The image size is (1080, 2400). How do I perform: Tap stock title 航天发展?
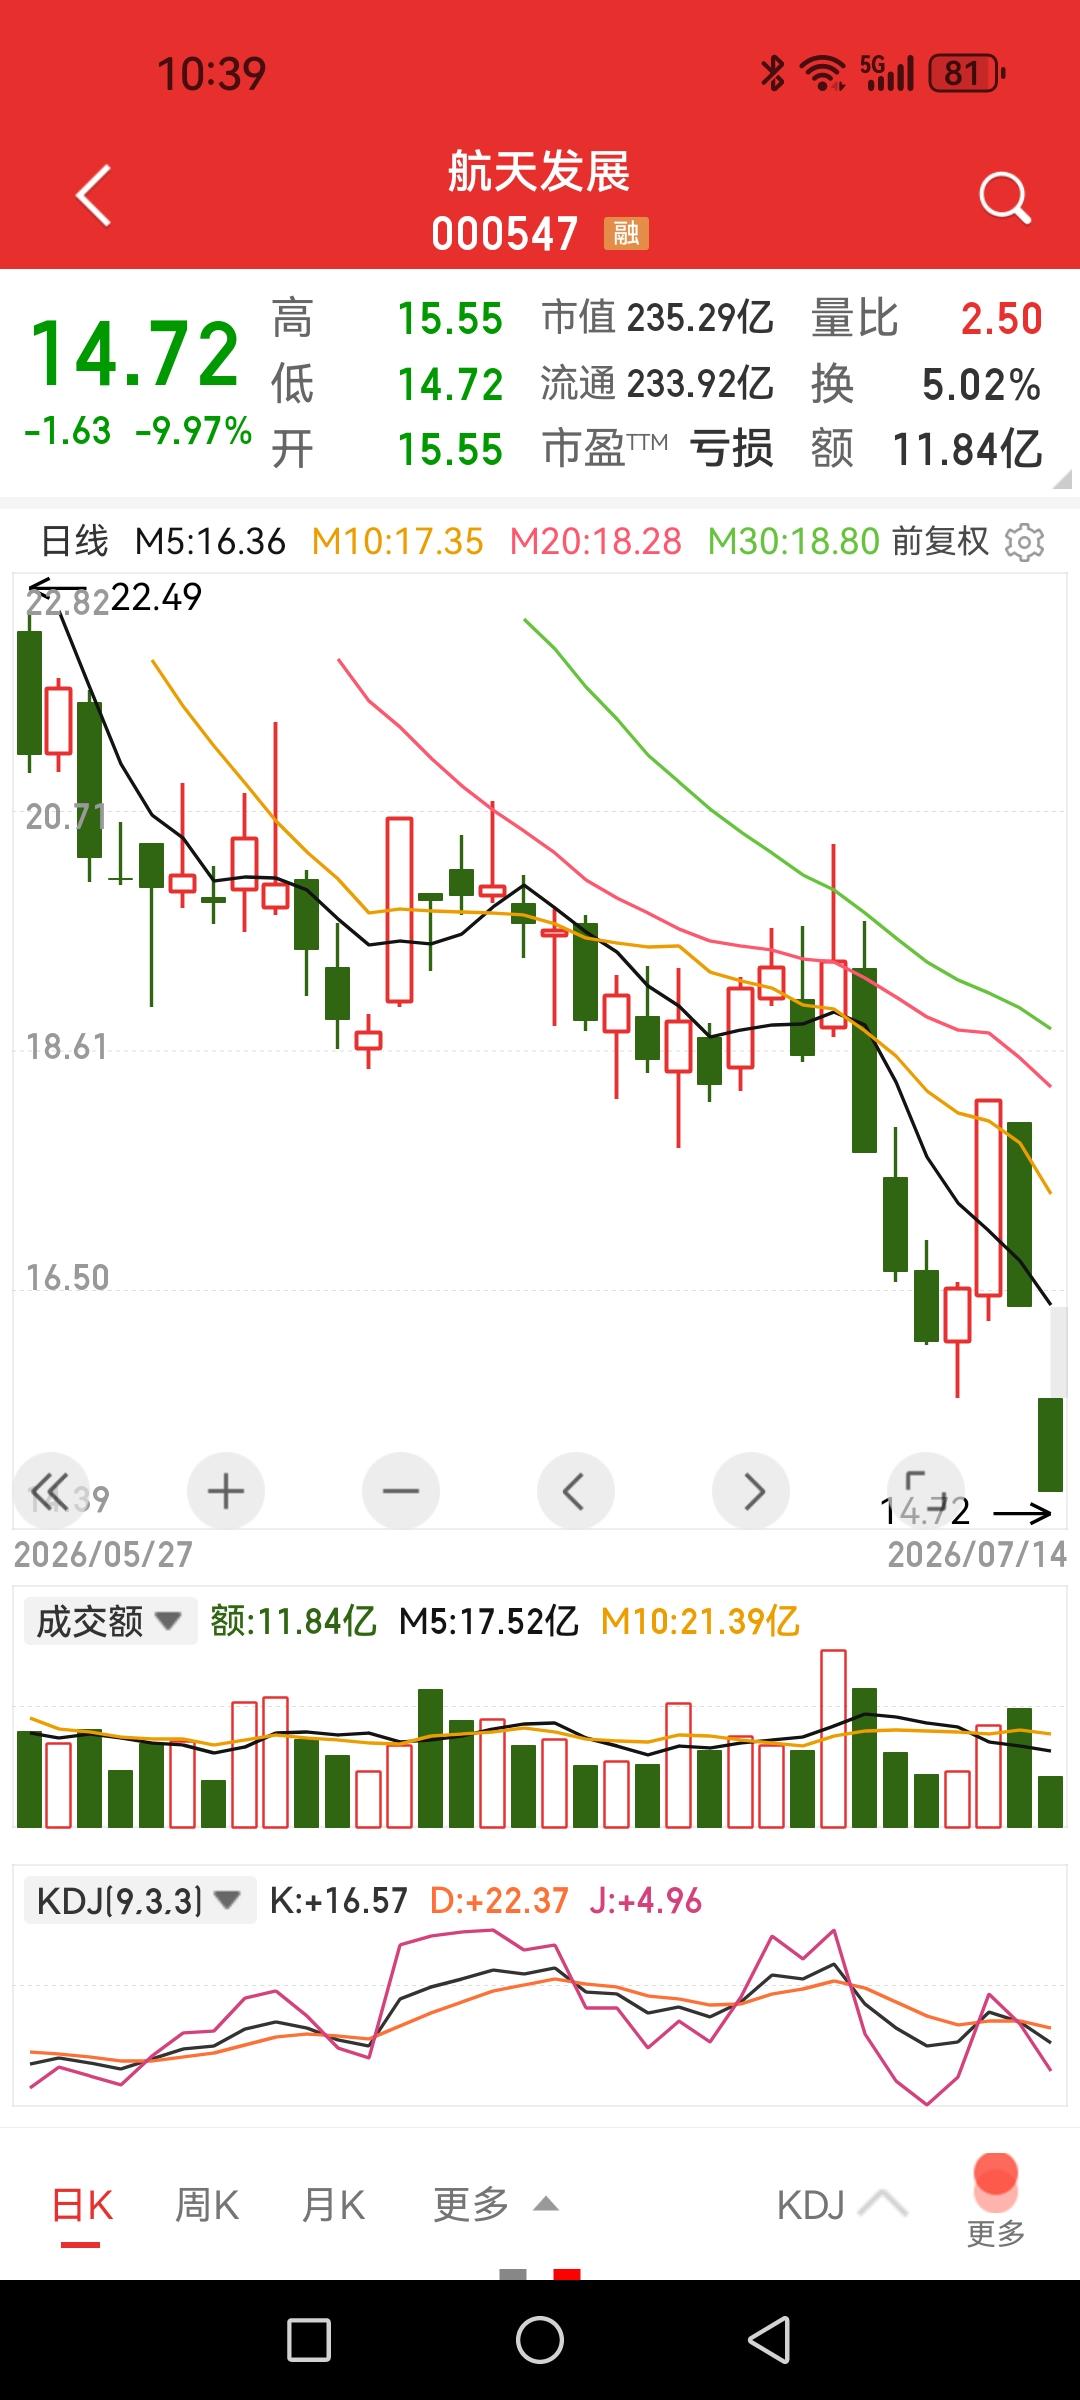click(539, 171)
